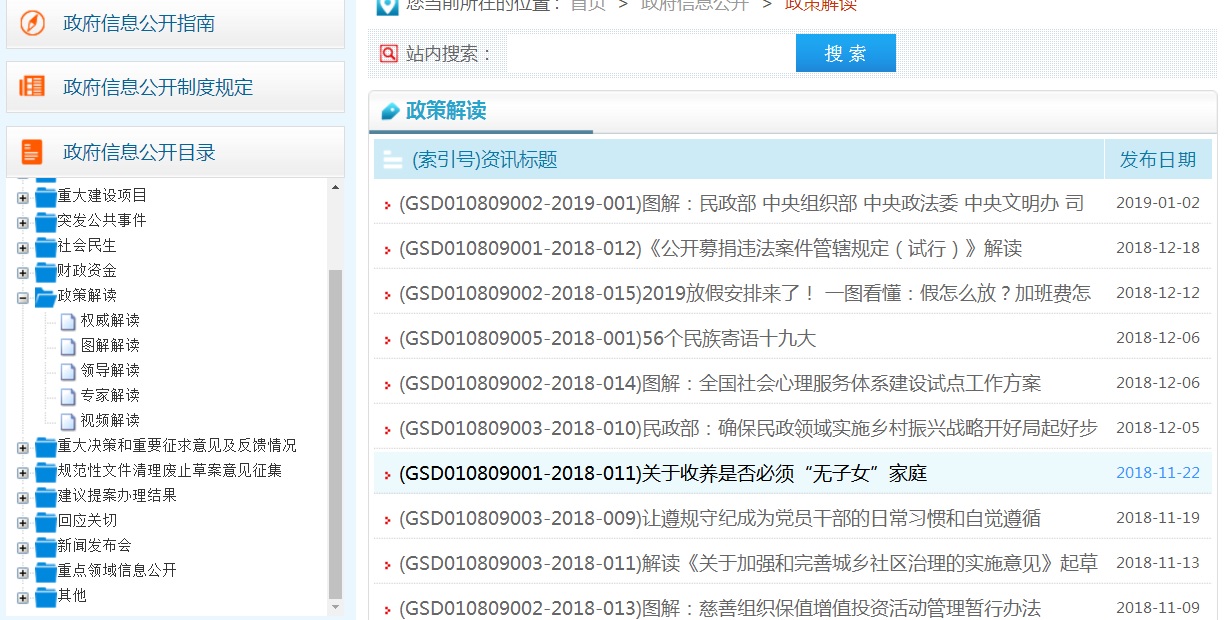Expand the 社会民生 tree node
The height and width of the screenshot is (620, 1231).
(x=23, y=246)
